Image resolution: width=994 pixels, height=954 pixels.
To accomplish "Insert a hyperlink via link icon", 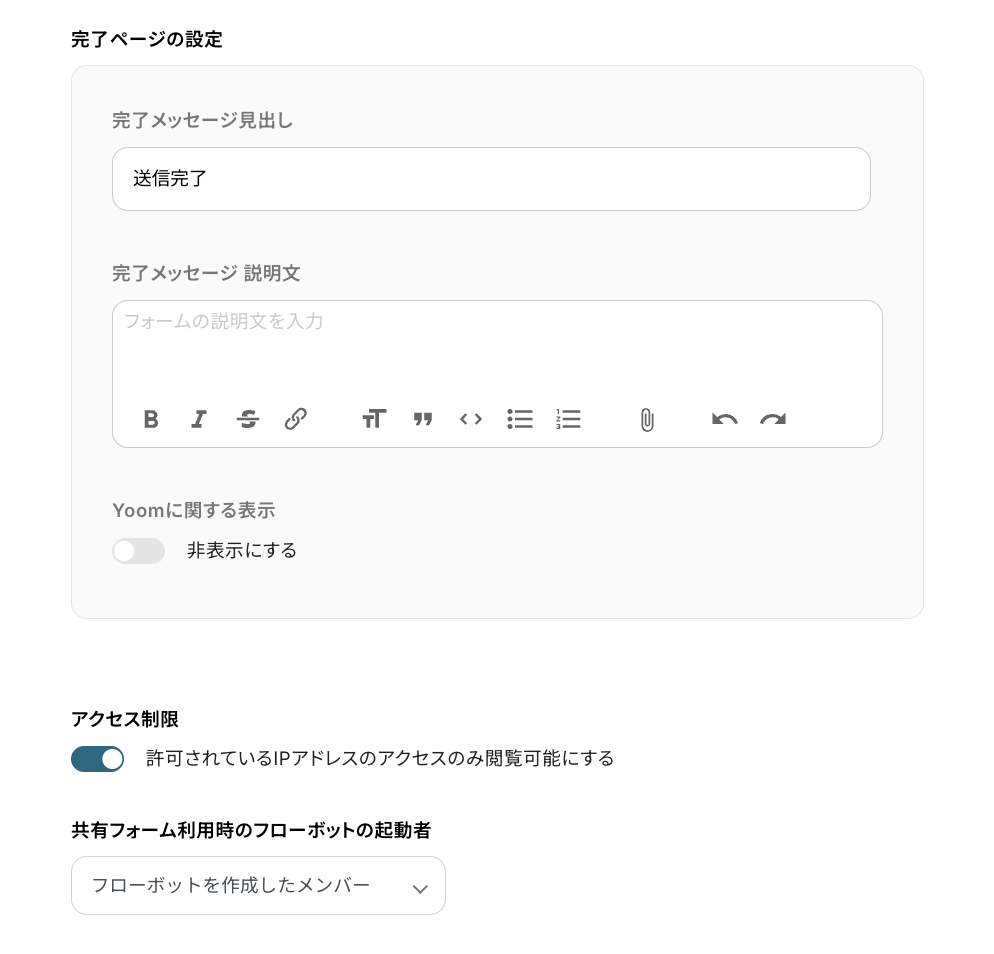I will pos(296,419).
